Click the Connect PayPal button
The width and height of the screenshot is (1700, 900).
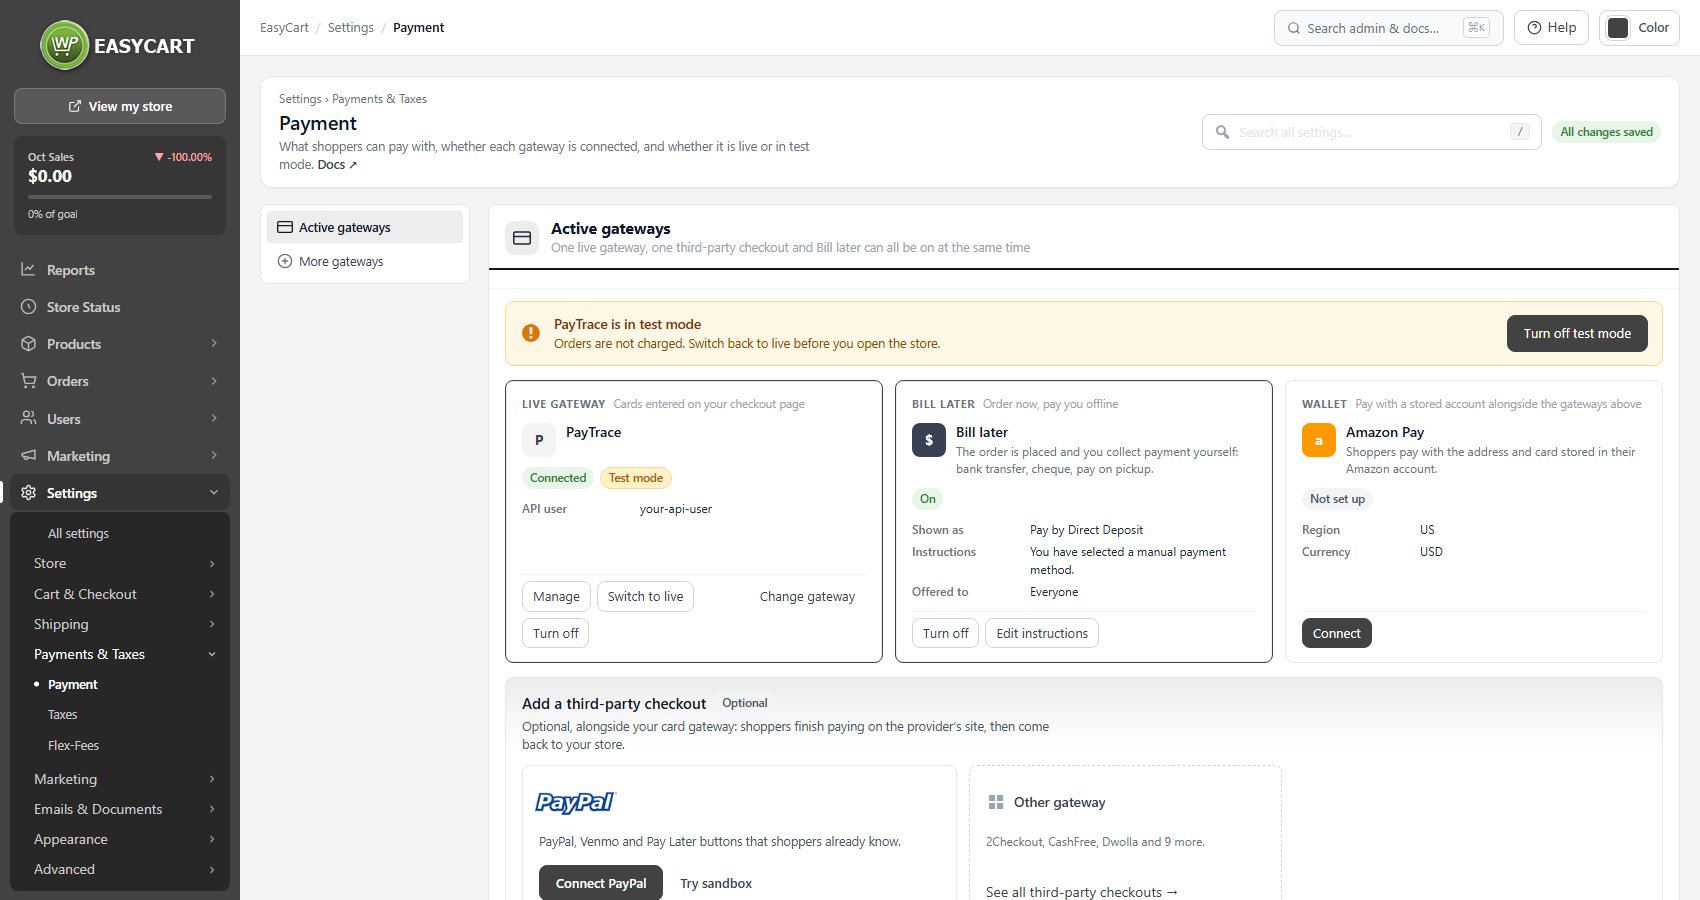pos(601,883)
